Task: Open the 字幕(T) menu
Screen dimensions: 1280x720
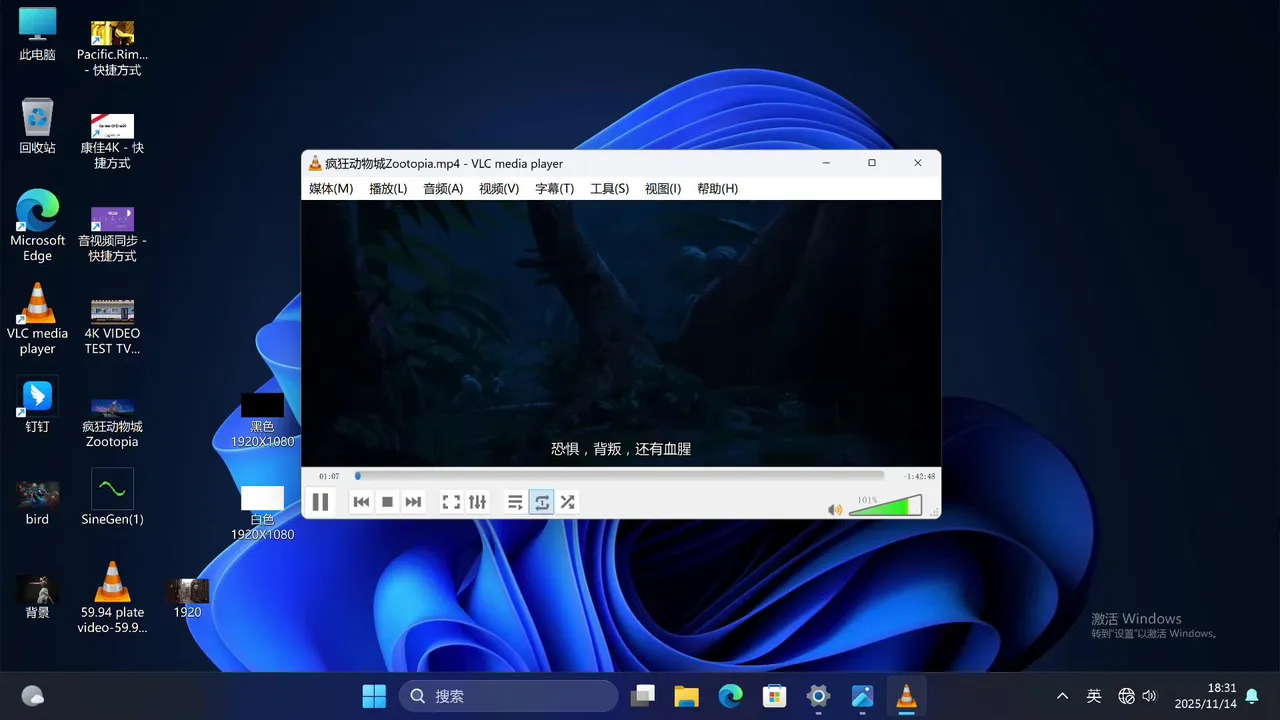Action: pos(554,189)
